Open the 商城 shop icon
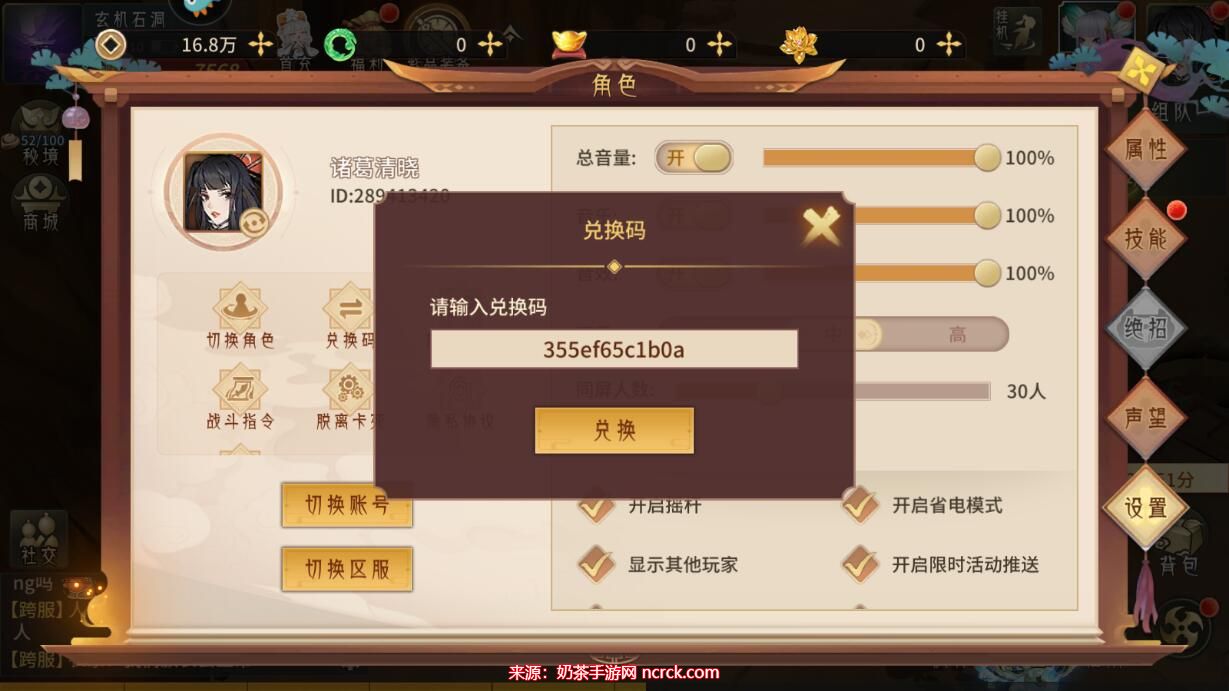The width and height of the screenshot is (1229, 691). [x=41, y=203]
